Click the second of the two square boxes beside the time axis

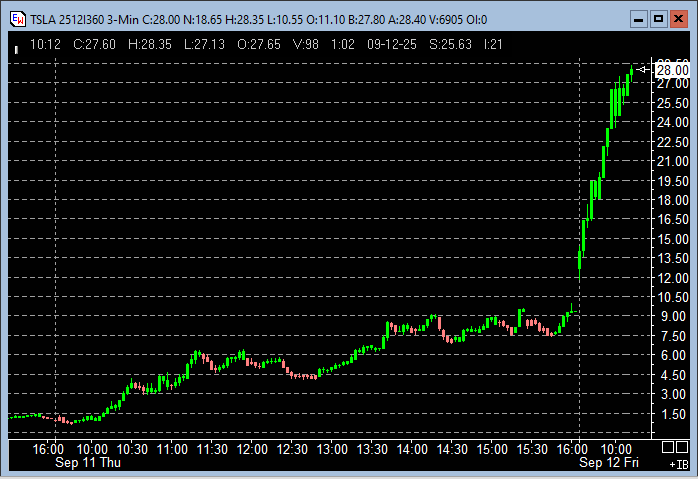pyautogui.click(x=682, y=447)
